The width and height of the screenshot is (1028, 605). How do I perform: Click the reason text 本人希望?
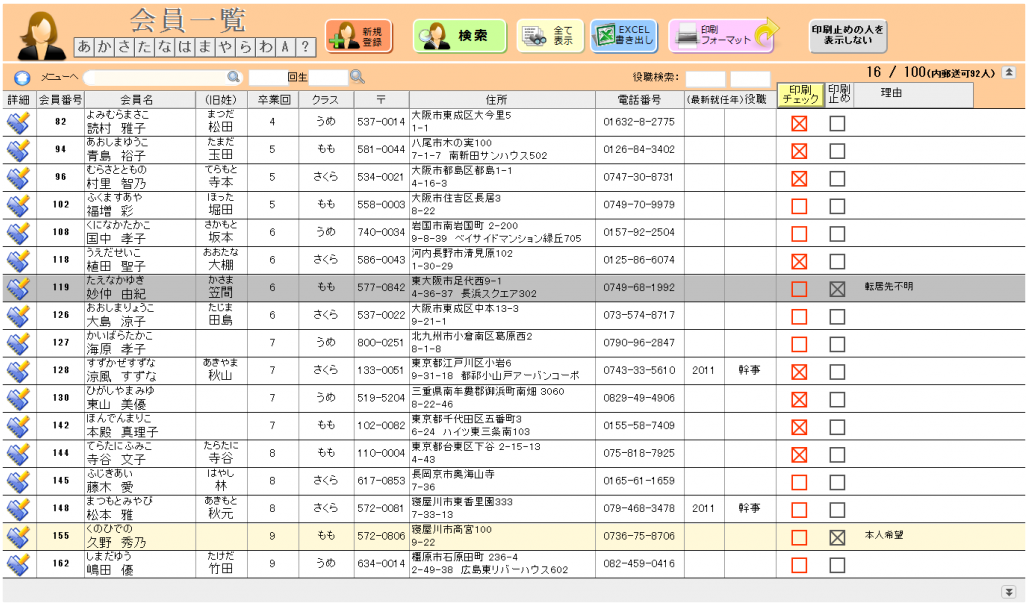coord(884,535)
